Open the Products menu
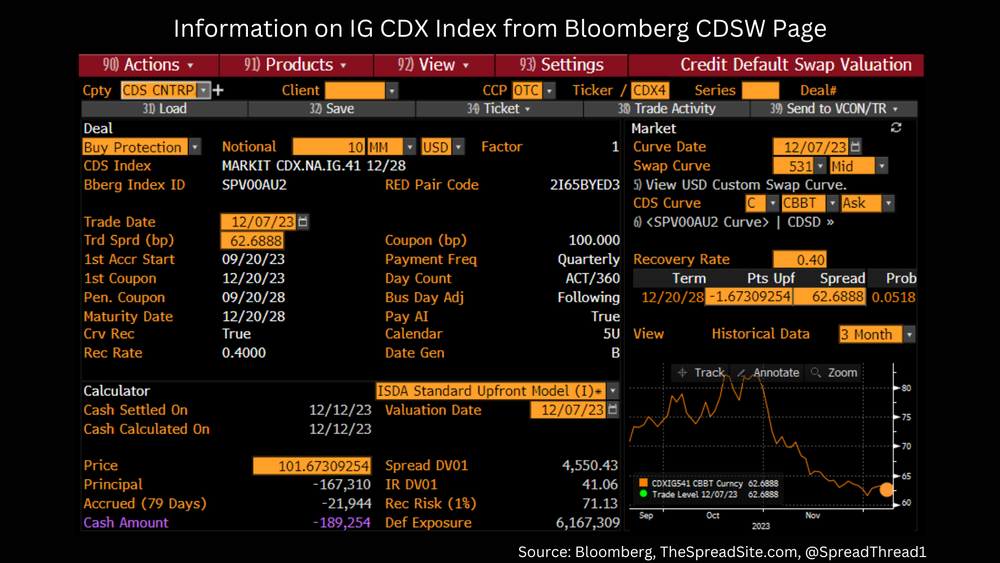The height and width of the screenshot is (563, 1000). point(295,65)
